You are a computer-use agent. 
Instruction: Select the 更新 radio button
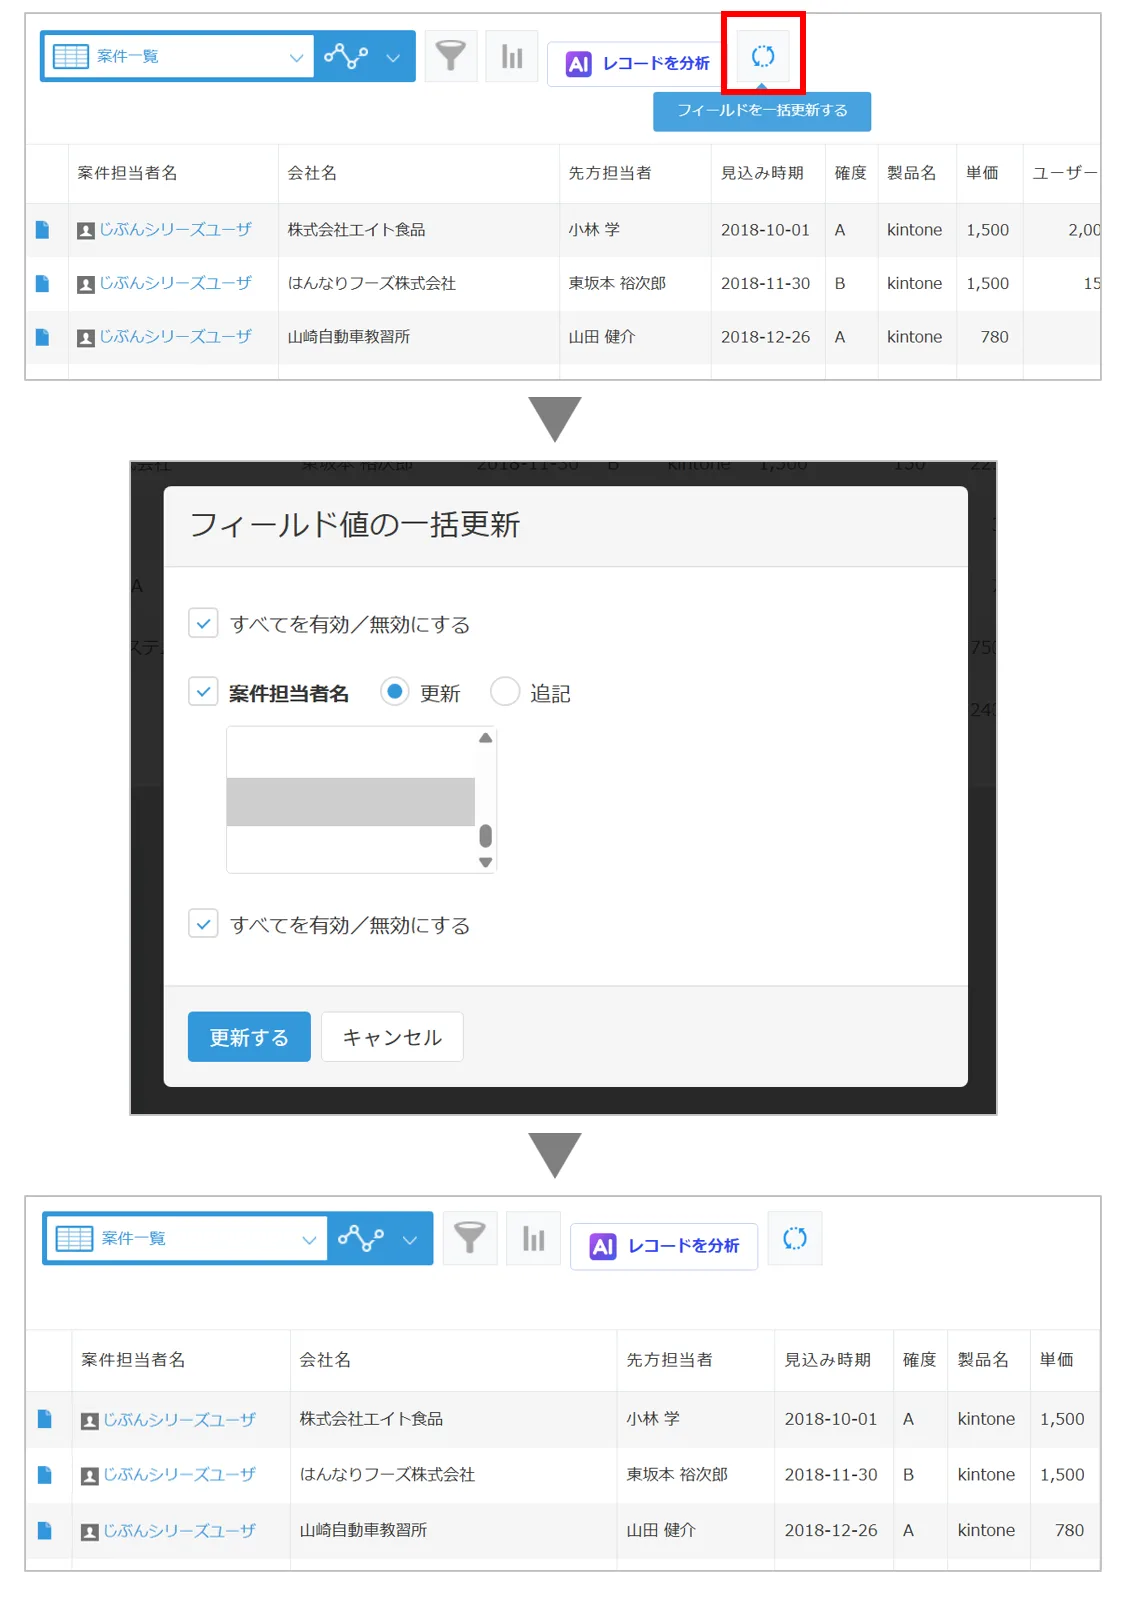(x=395, y=691)
